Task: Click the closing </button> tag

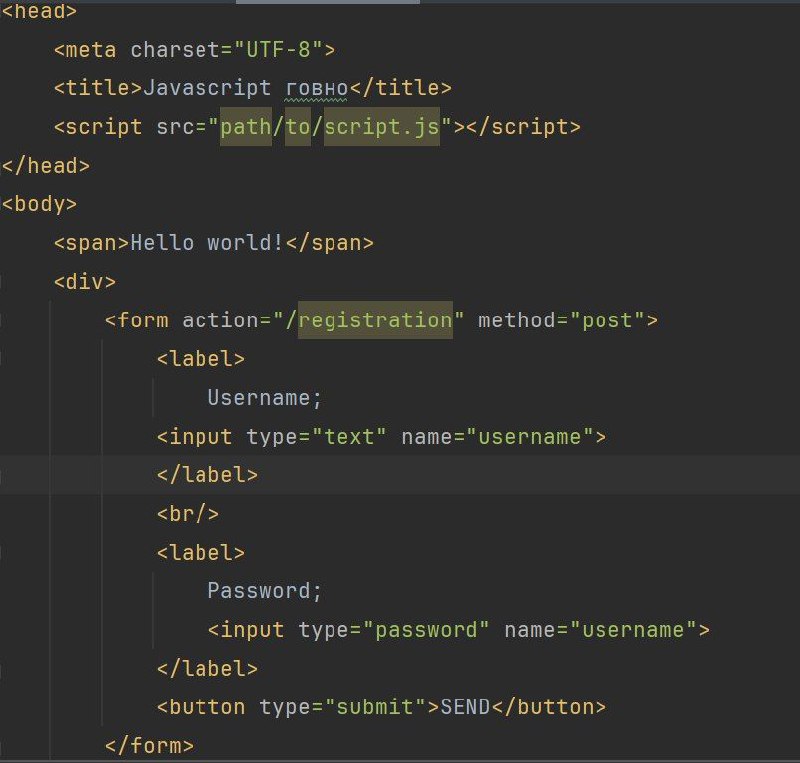Action: click(549, 707)
